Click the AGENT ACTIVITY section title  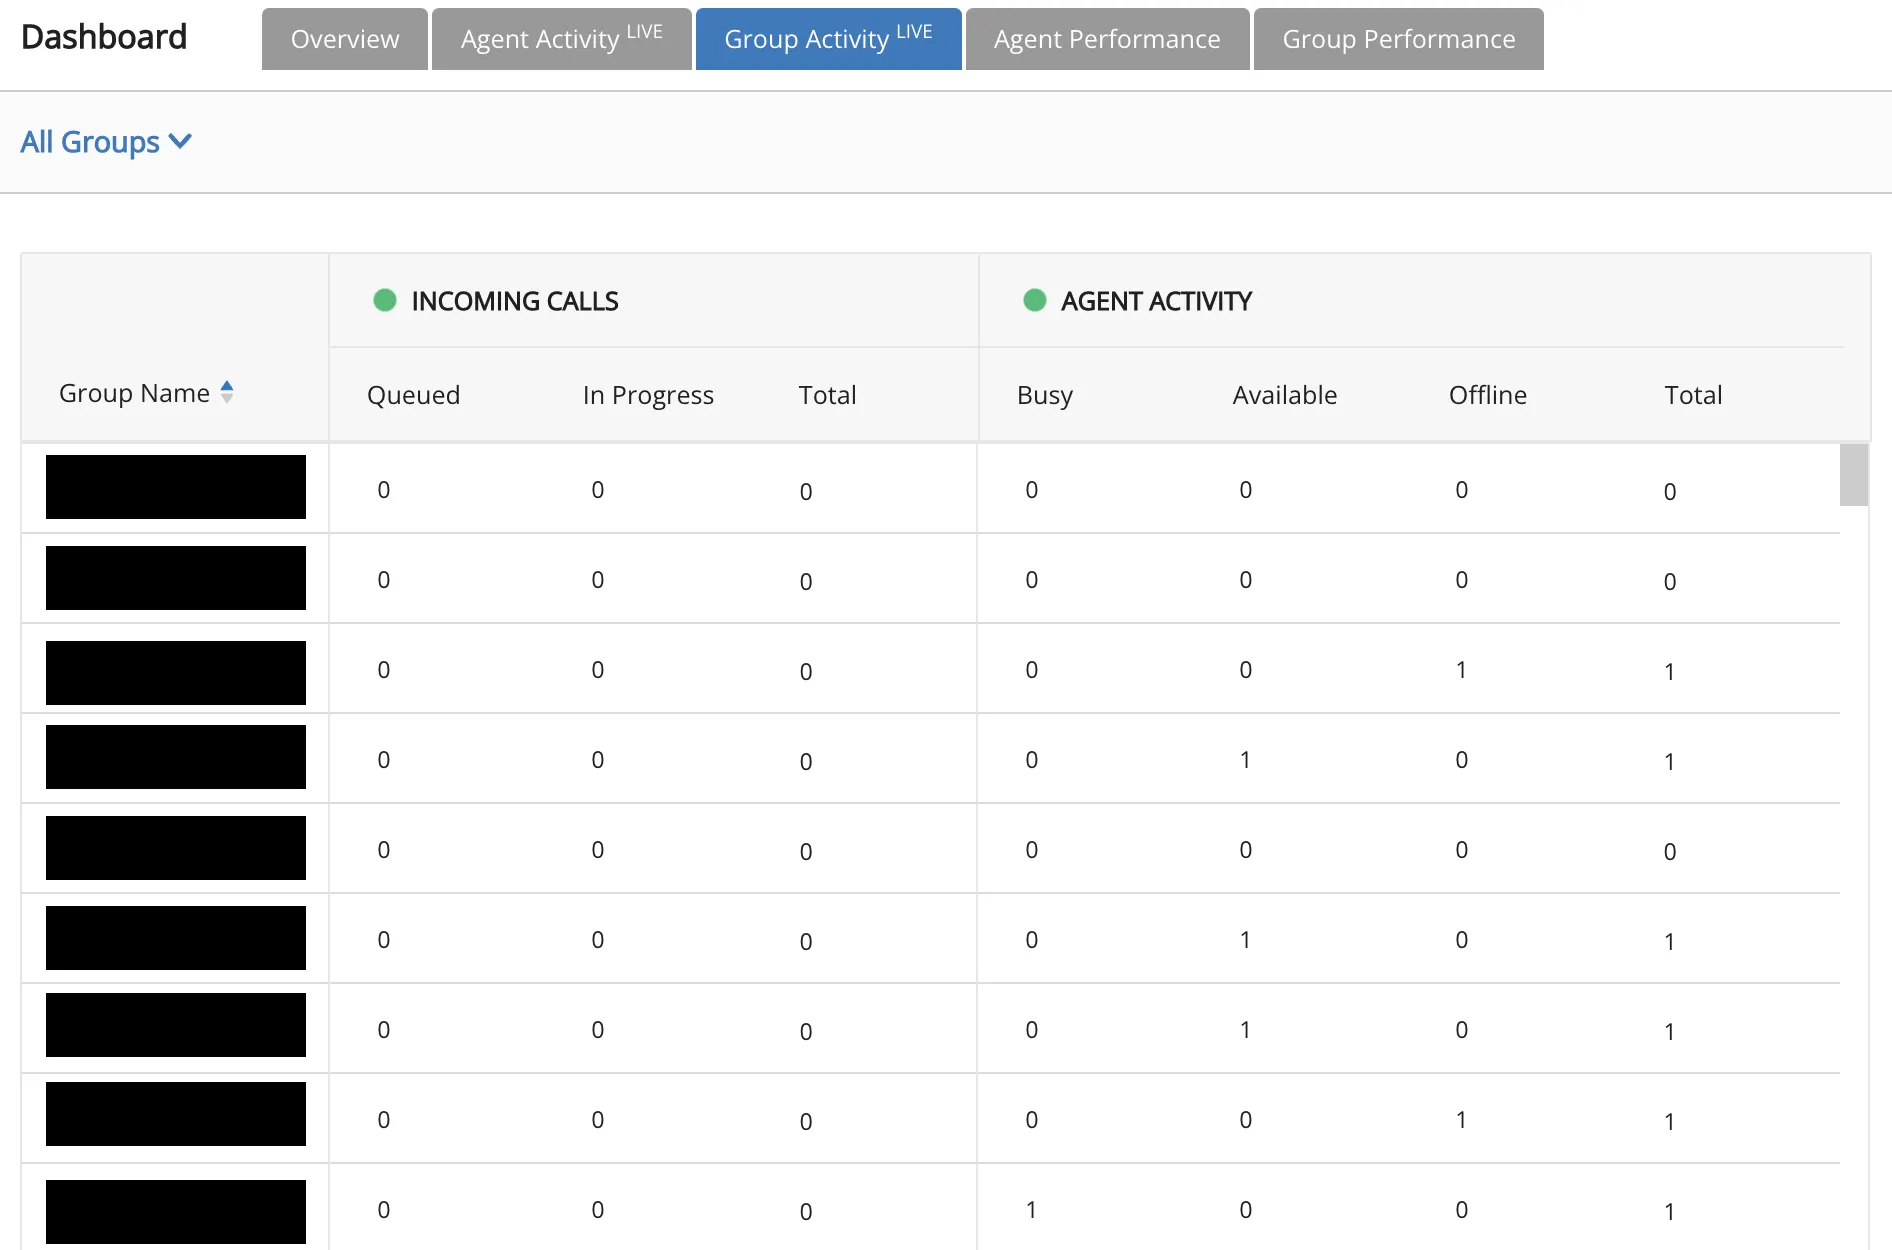(x=1156, y=301)
